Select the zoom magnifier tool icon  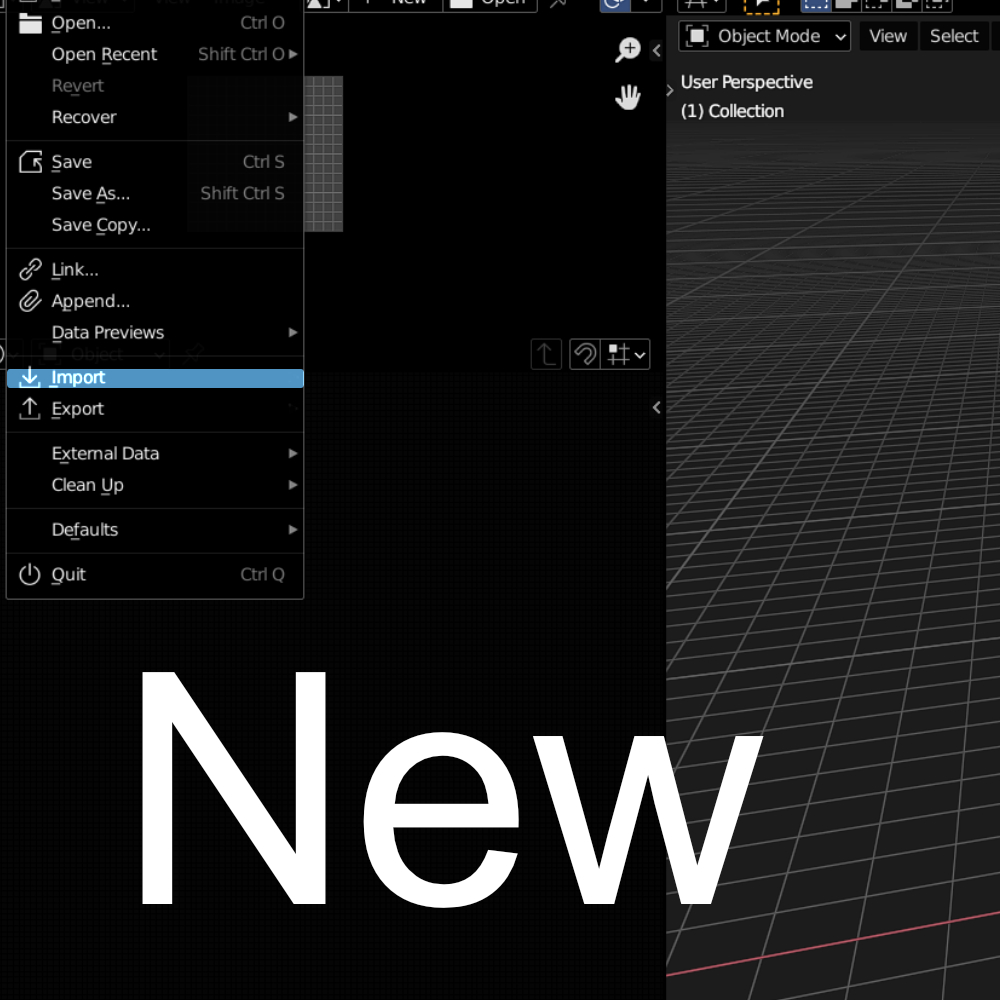tap(628, 50)
